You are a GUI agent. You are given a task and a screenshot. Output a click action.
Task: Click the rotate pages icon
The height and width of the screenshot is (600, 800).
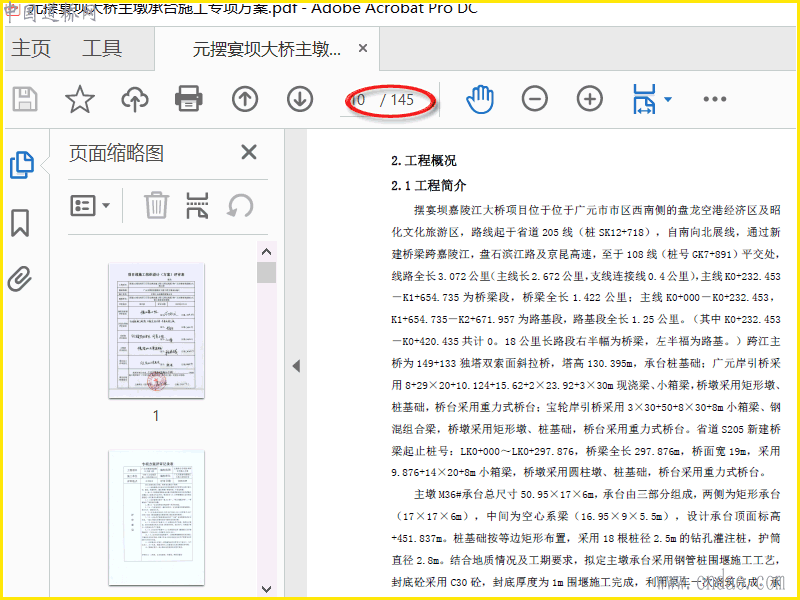point(240,206)
